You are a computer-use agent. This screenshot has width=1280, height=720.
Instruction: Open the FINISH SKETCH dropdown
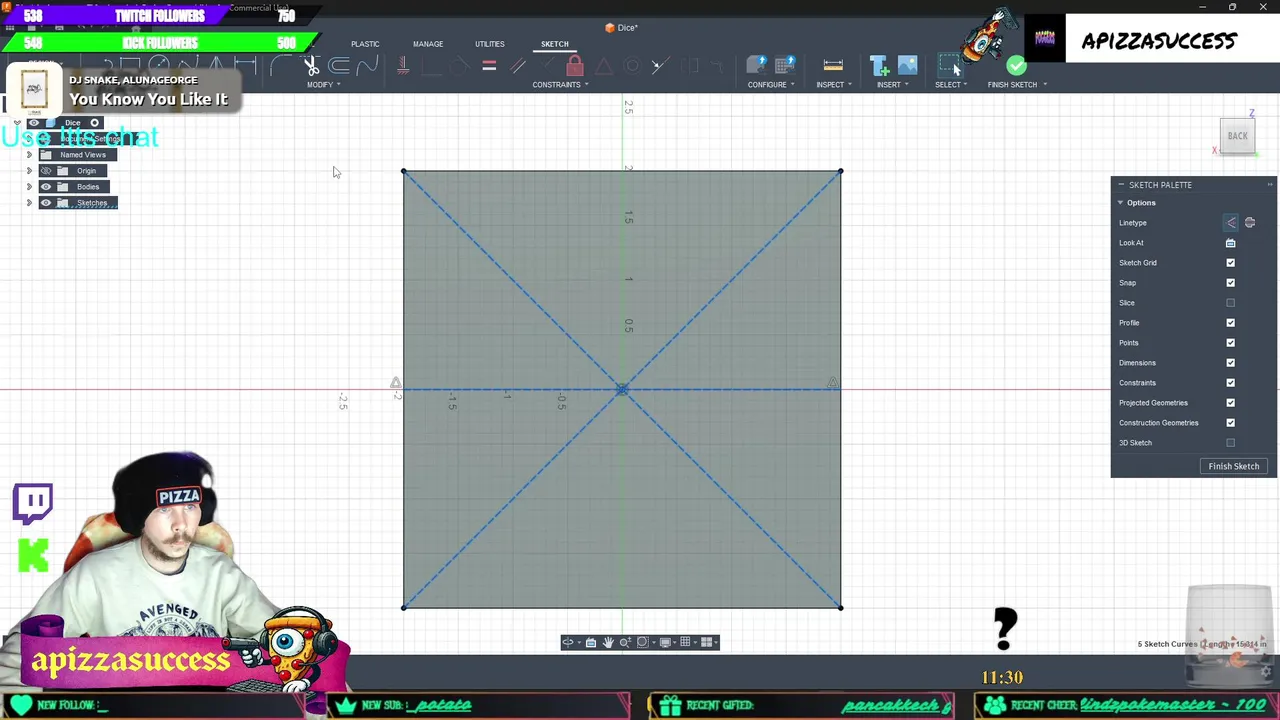coord(1017,85)
